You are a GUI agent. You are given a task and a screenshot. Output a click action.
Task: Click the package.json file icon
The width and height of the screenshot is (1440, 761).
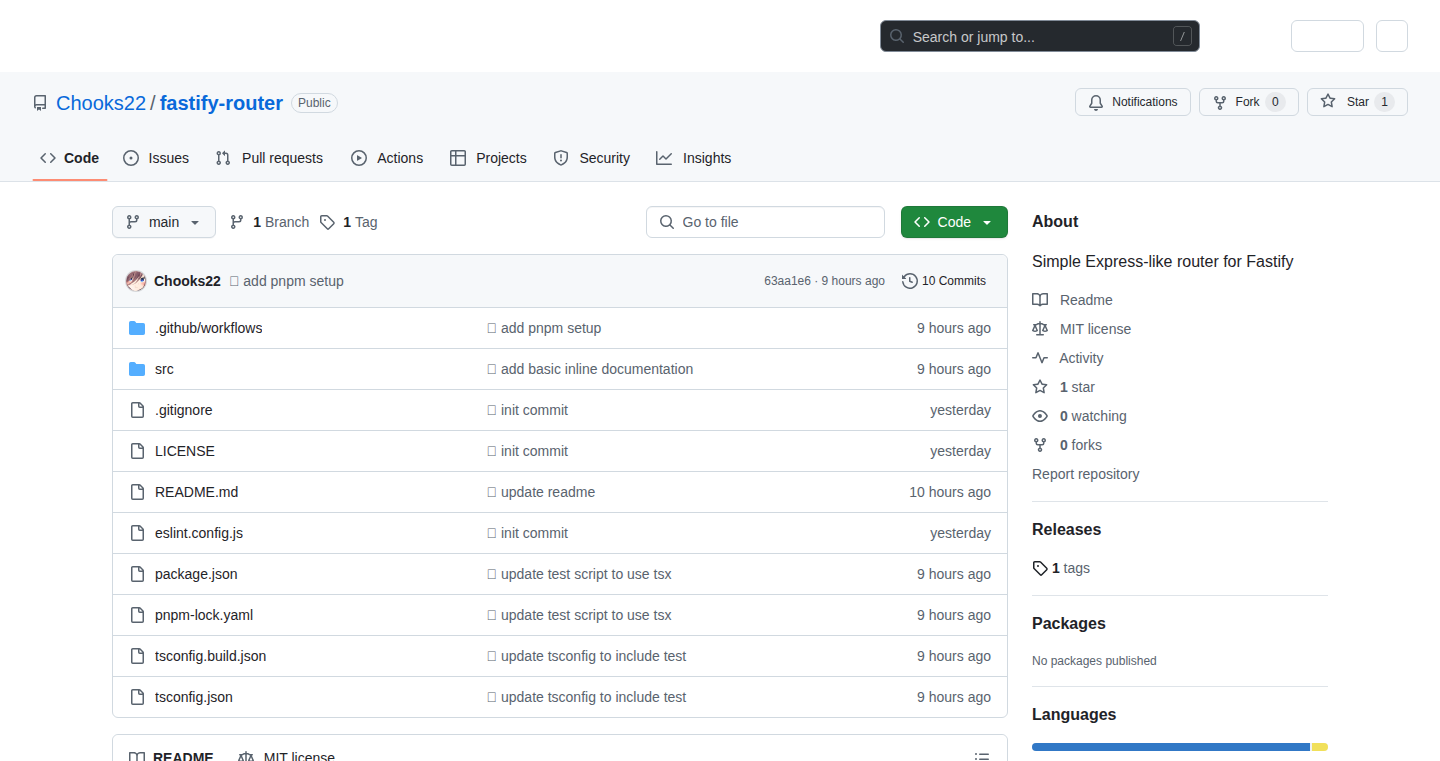pos(137,574)
